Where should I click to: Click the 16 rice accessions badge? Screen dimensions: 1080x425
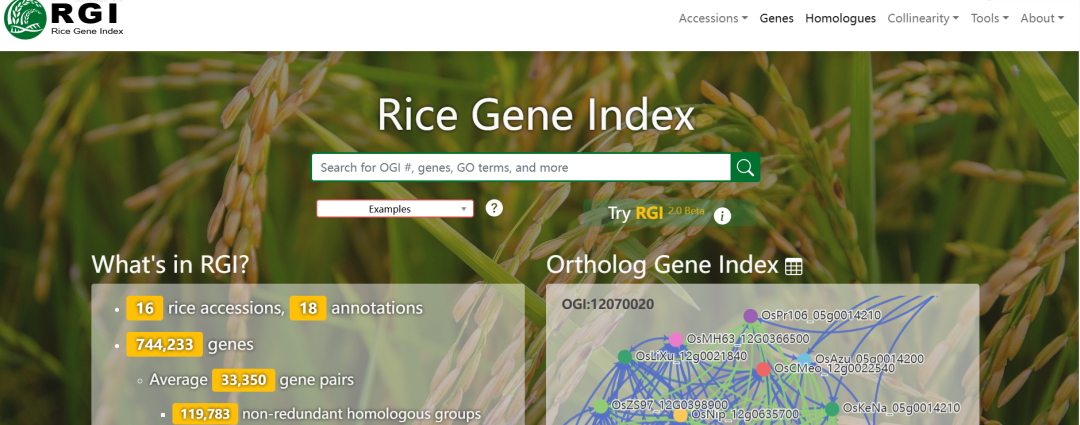pos(145,308)
